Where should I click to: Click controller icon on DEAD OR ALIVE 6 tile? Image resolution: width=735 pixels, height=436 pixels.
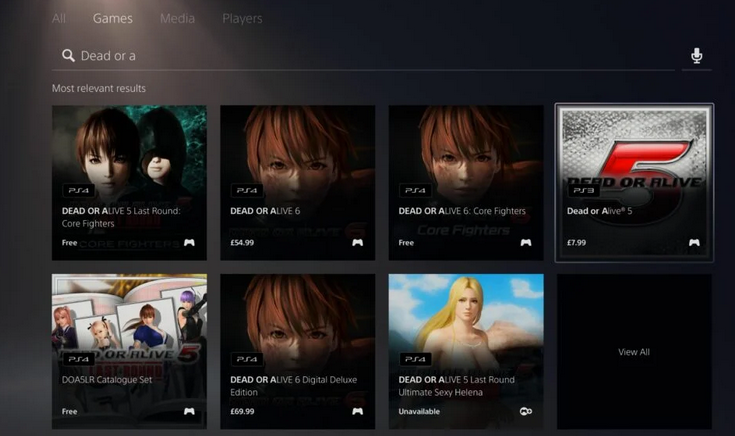click(357, 243)
